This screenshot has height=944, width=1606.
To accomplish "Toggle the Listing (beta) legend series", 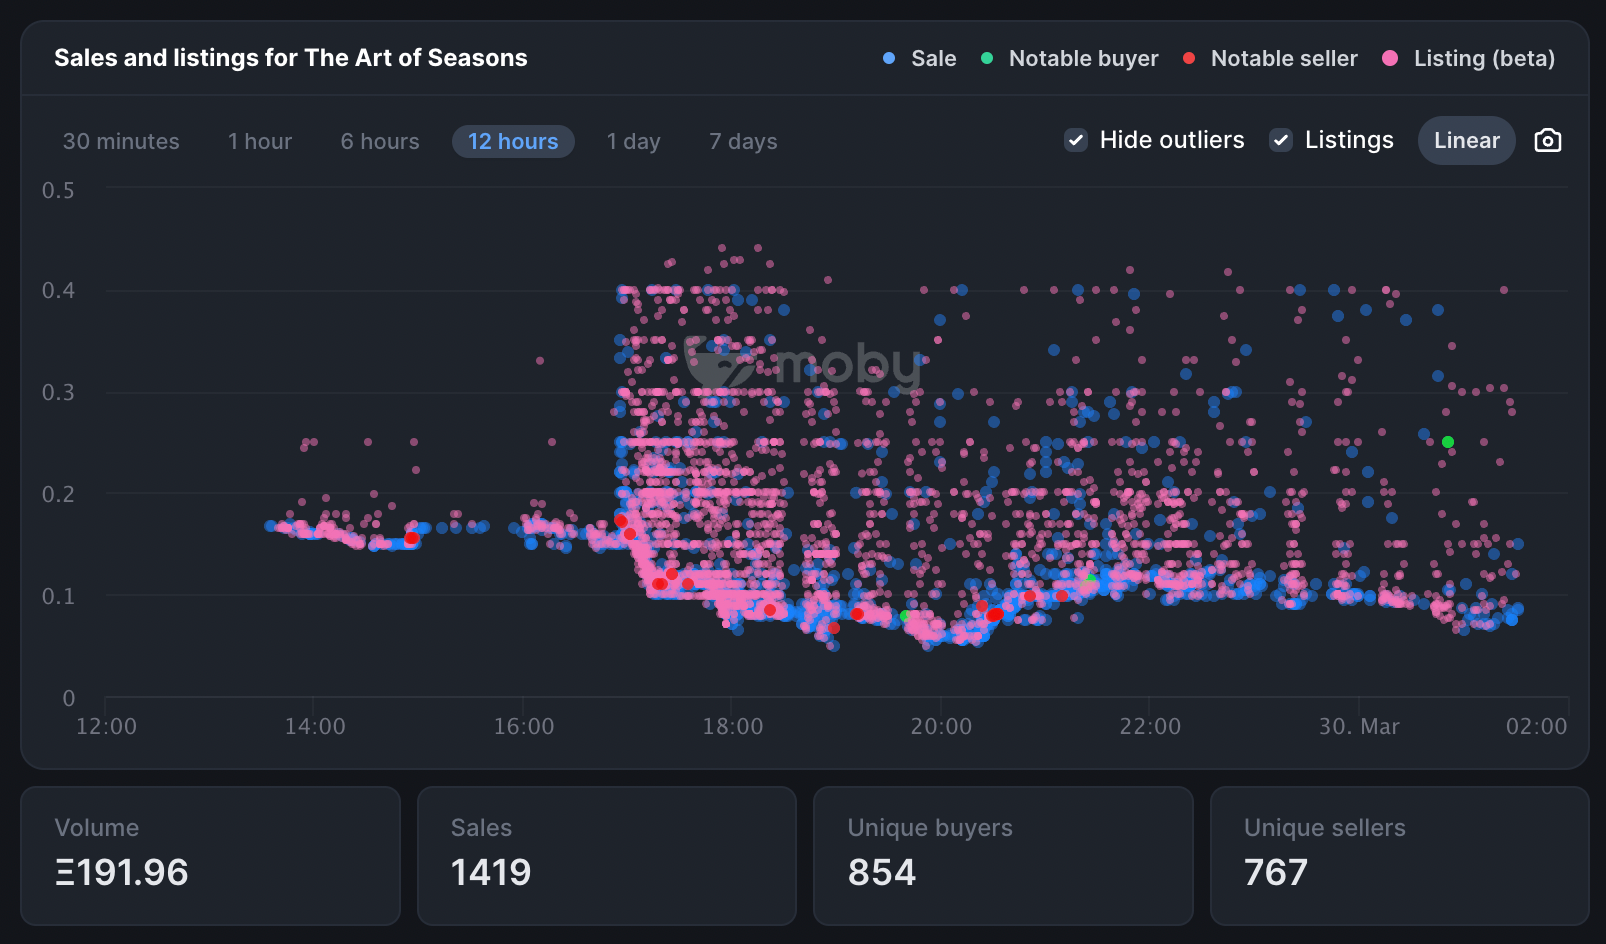I will [1469, 58].
